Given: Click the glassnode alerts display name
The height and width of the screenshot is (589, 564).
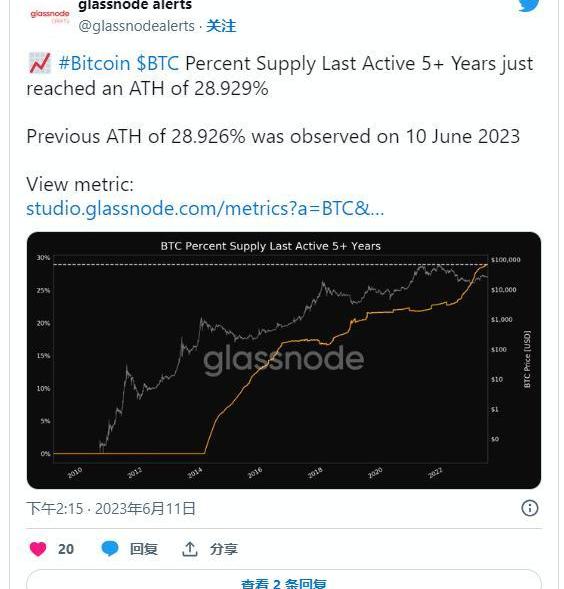Looking at the screenshot, I should coord(135,5).
